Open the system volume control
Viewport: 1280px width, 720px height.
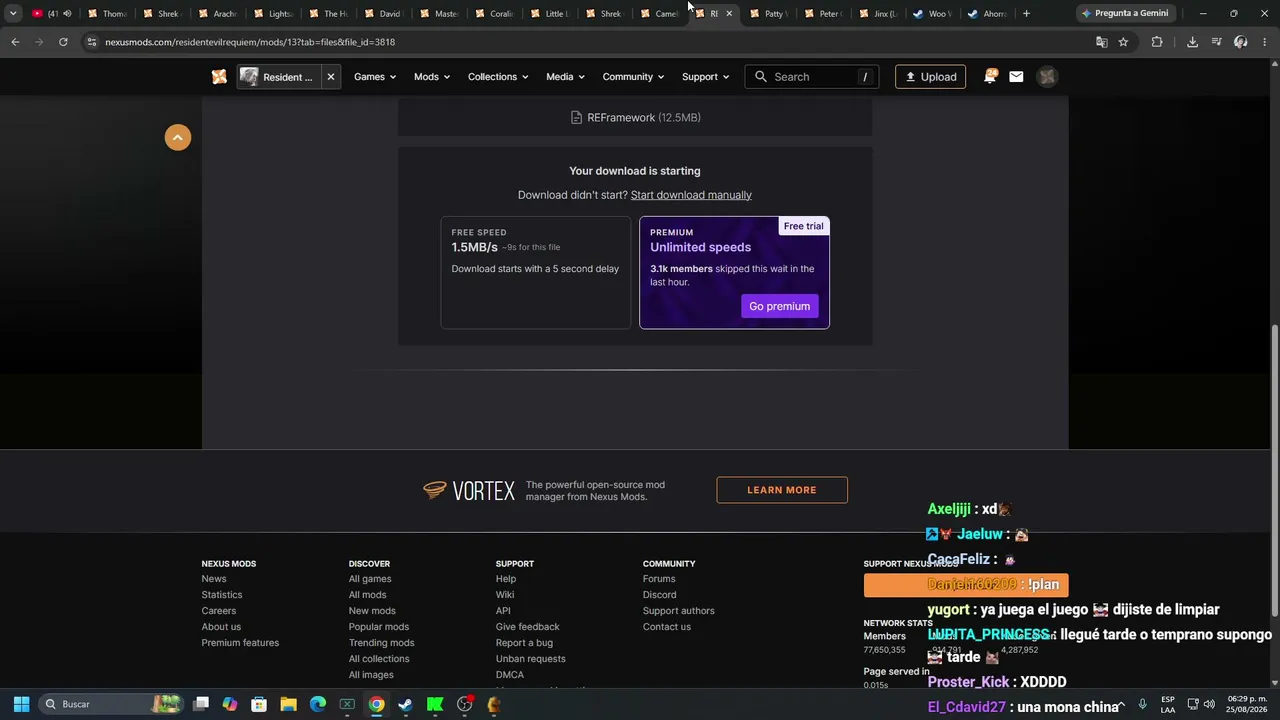[1210, 704]
